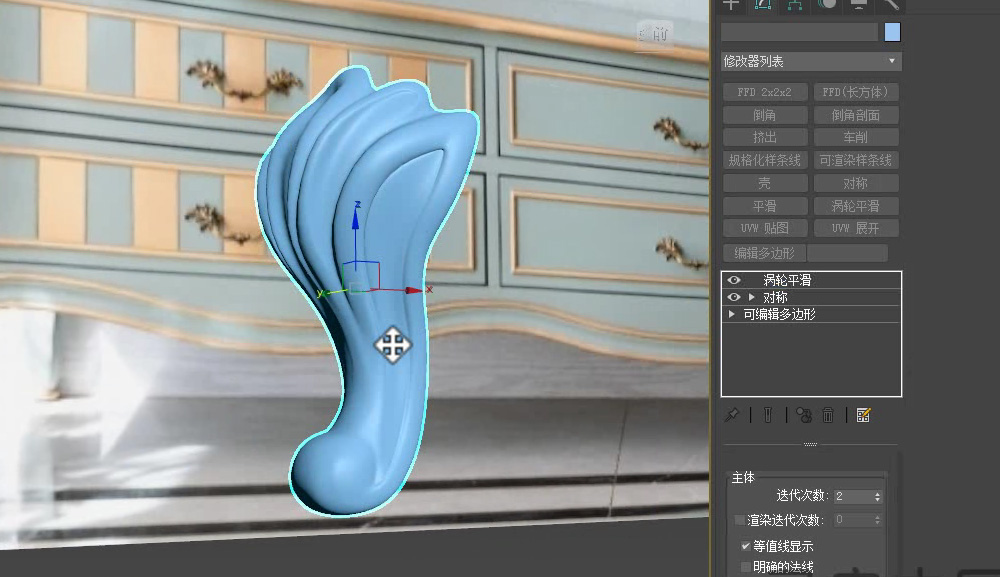Click the object name input field
Screen dimensions: 1000x577
click(799, 32)
